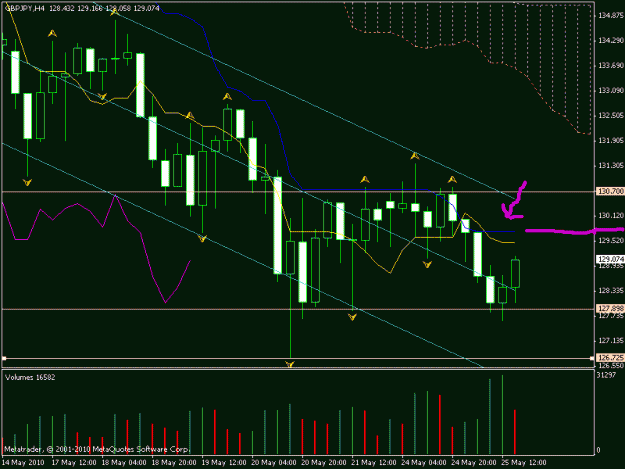Click the 134.875 price axis label
The width and height of the screenshot is (625, 469).
pos(611,16)
